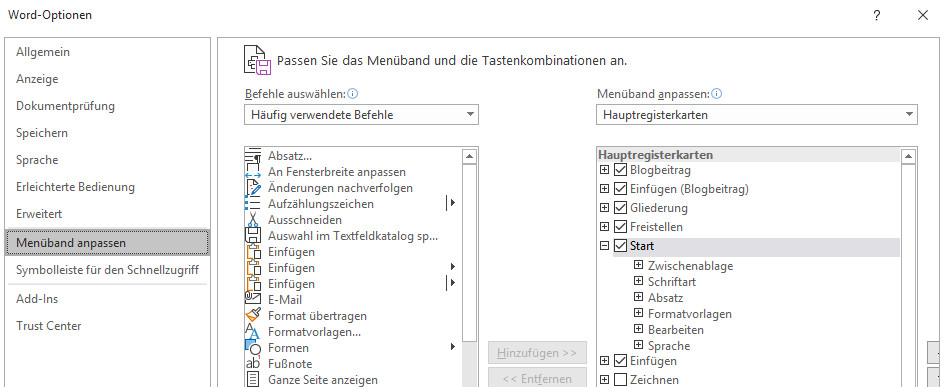
Task: Select the E-Mail command text
Action: [x=285, y=299]
